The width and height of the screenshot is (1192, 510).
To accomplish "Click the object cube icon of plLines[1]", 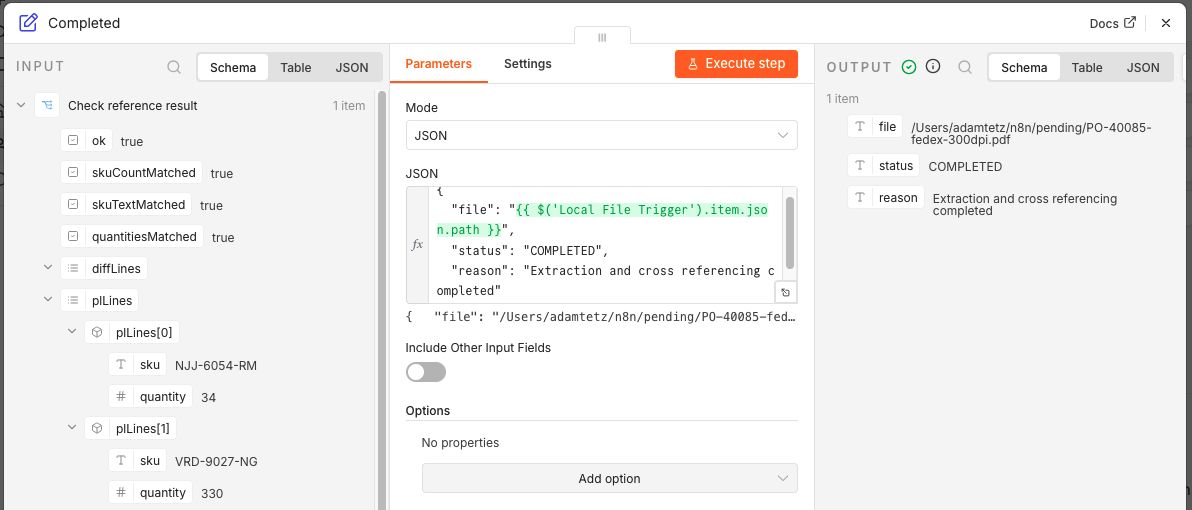I will point(97,428).
